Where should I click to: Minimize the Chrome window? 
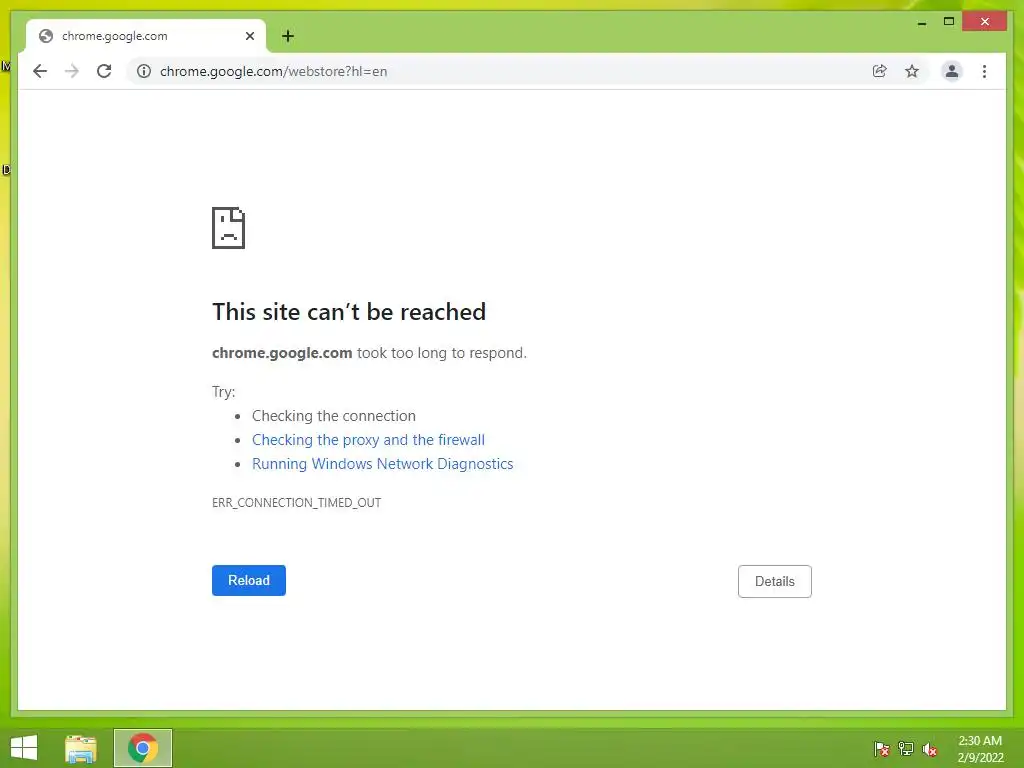tap(921, 22)
